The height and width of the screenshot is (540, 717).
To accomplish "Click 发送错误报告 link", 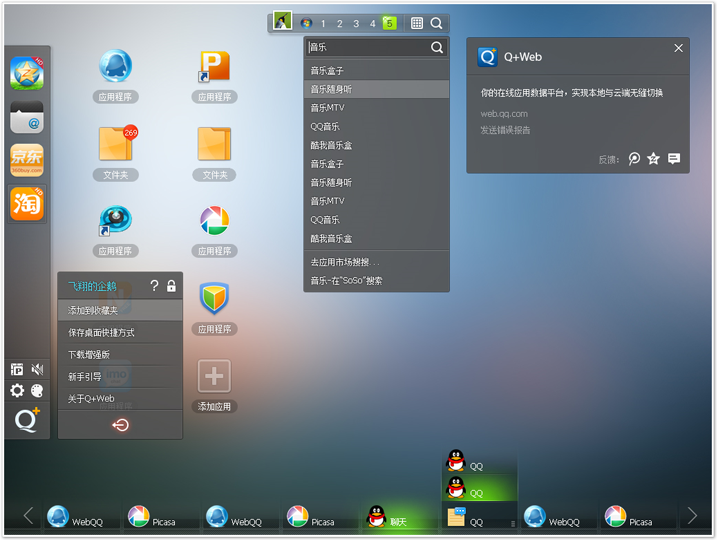I will point(505,130).
